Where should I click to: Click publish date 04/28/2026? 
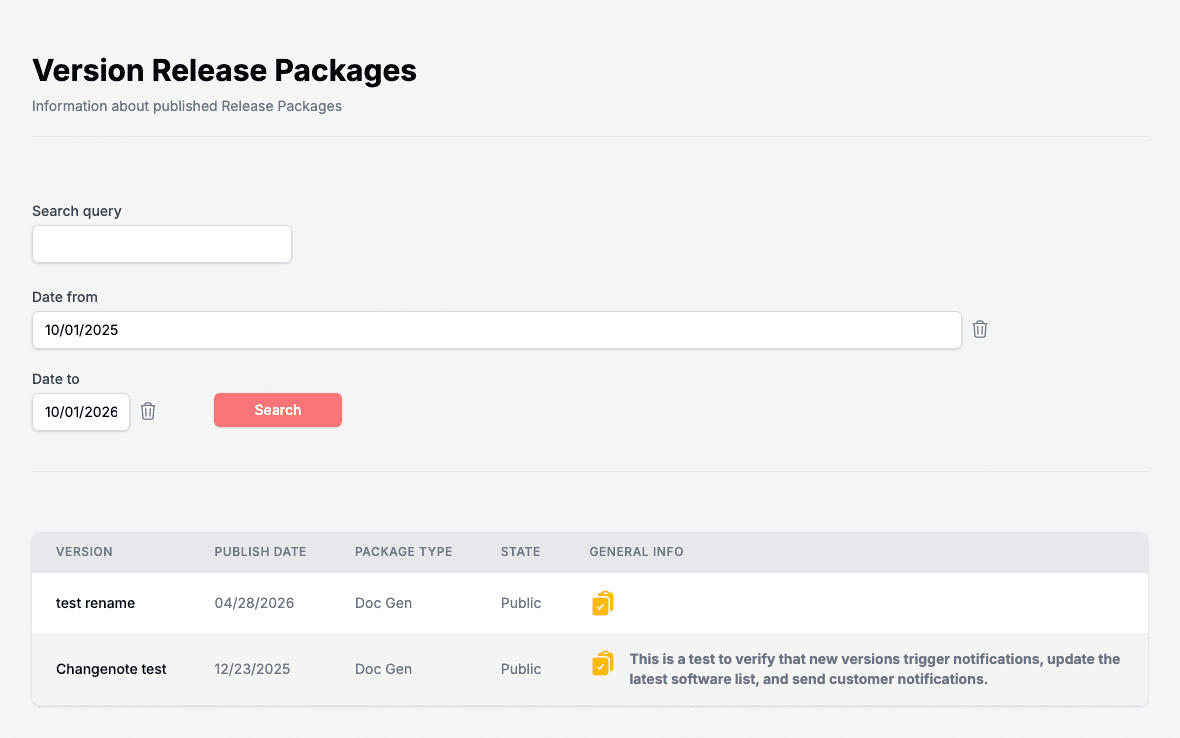pyautogui.click(x=254, y=603)
